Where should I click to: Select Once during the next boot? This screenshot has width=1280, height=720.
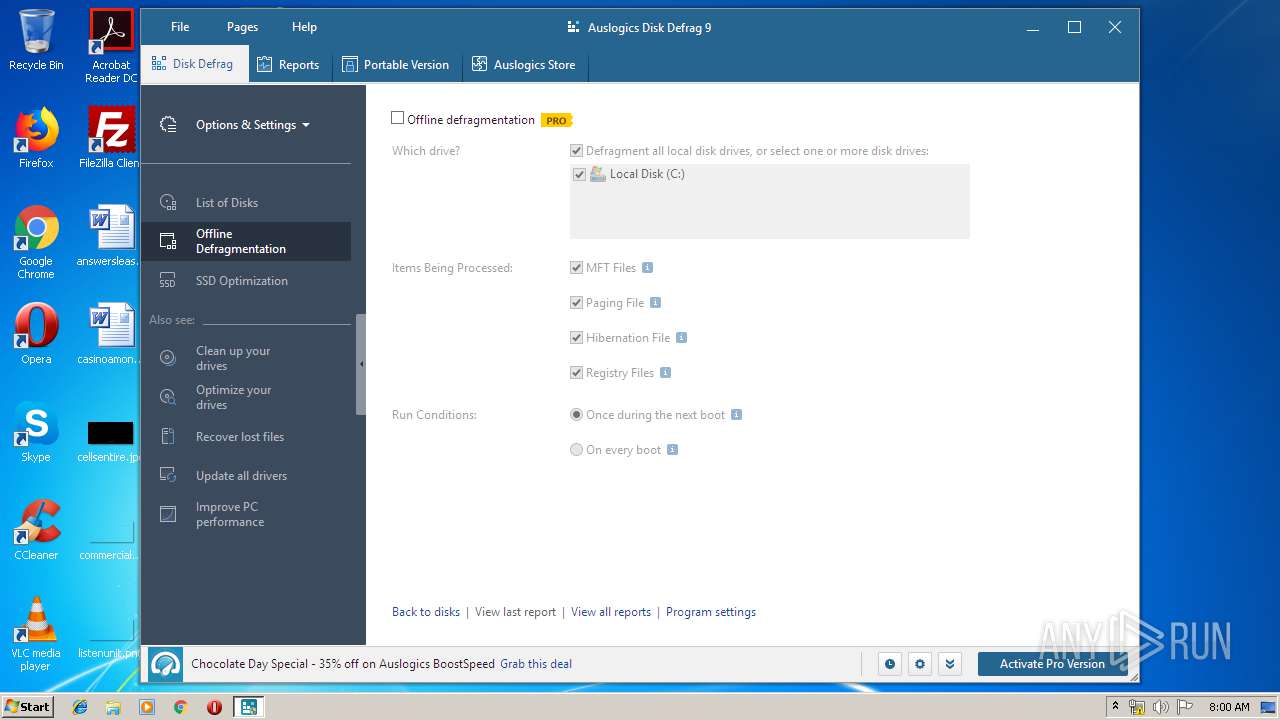tap(576, 415)
